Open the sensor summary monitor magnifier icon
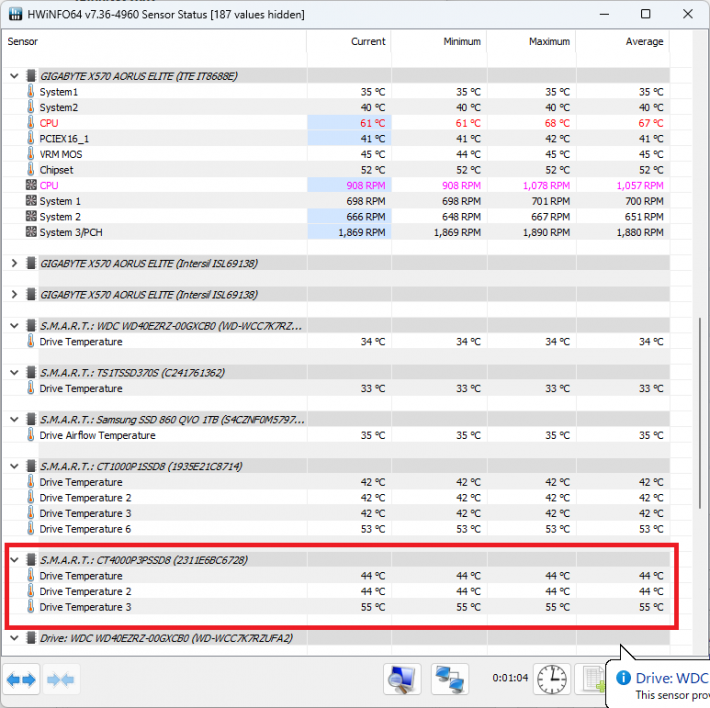710x708 pixels. click(x=402, y=679)
